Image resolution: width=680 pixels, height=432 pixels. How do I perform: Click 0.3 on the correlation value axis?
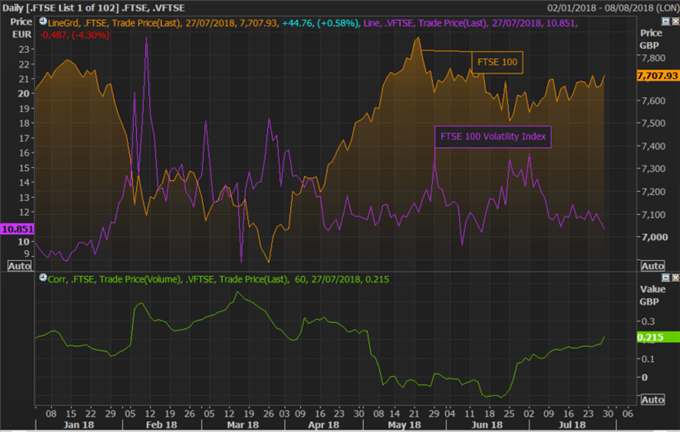648,321
